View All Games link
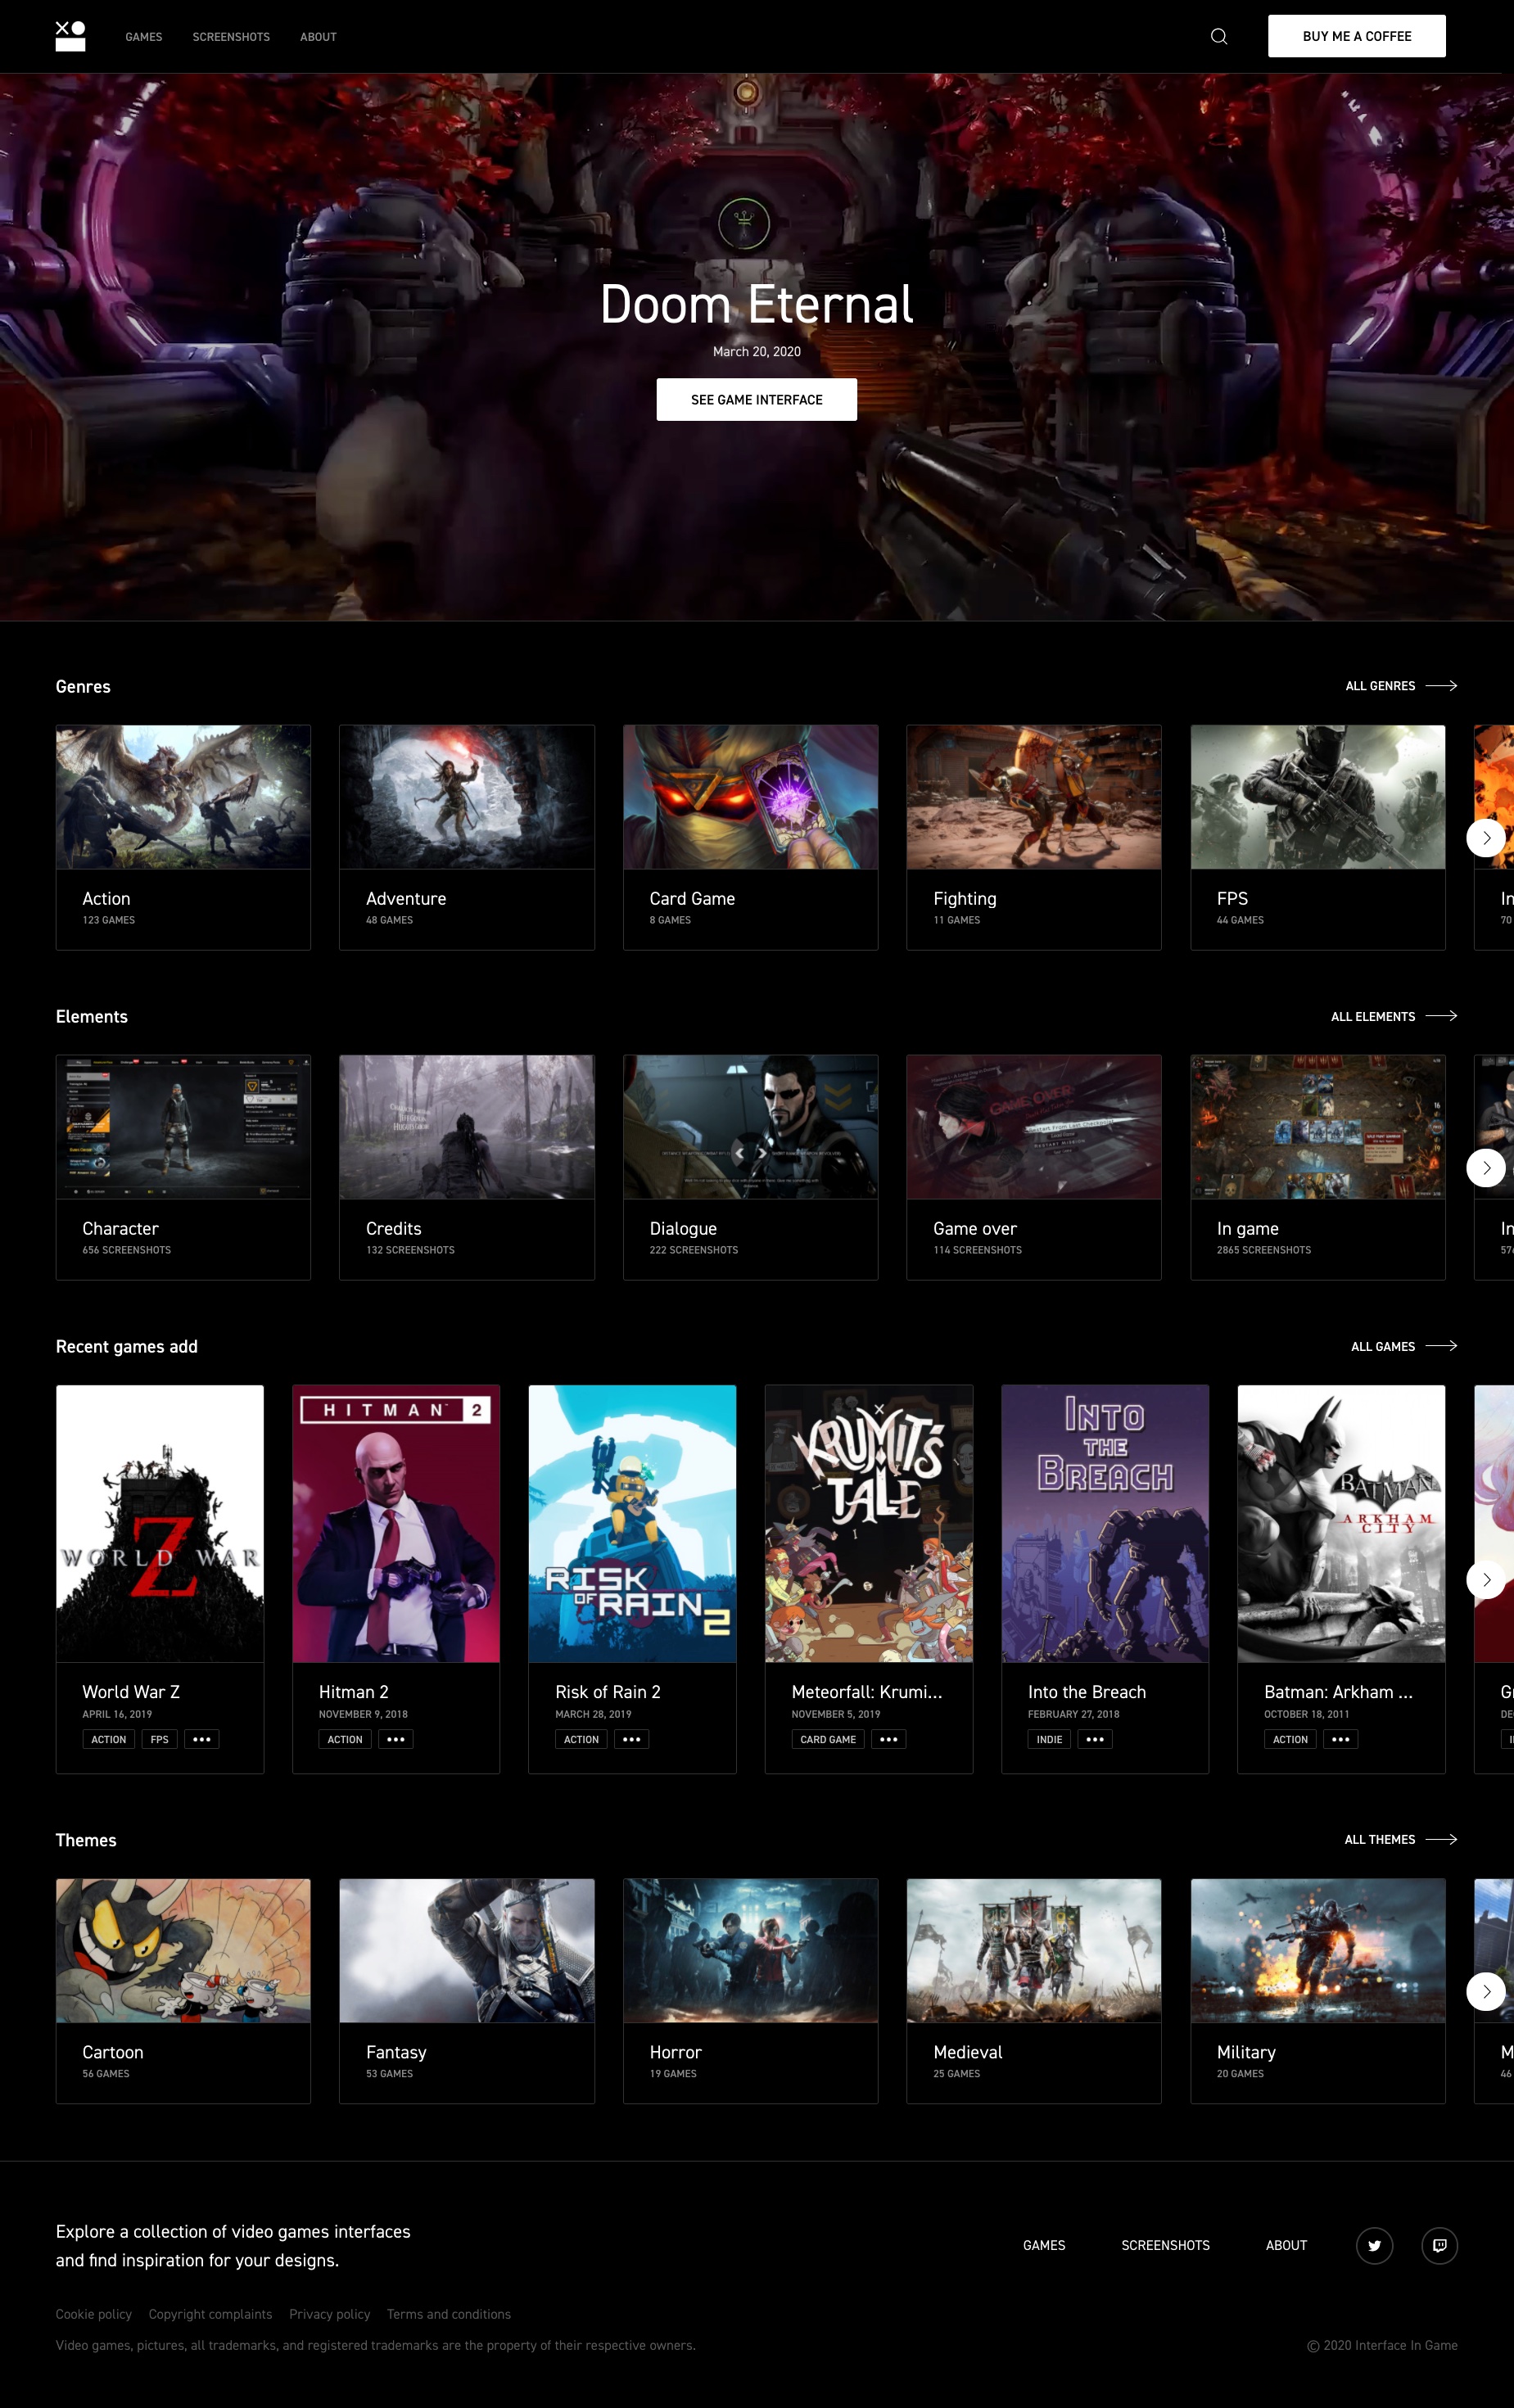The height and width of the screenshot is (2408, 1514). point(1404,1346)
